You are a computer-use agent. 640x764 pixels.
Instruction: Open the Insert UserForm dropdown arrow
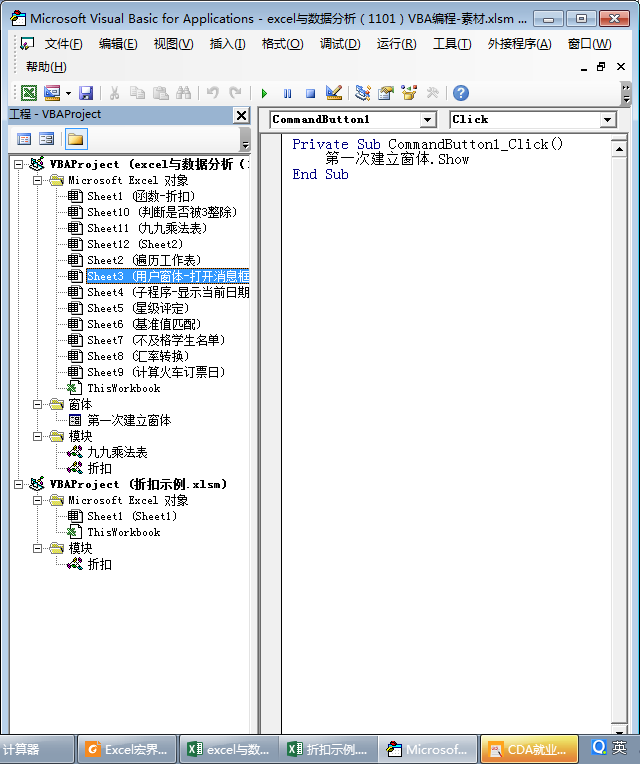pos(68,93)
